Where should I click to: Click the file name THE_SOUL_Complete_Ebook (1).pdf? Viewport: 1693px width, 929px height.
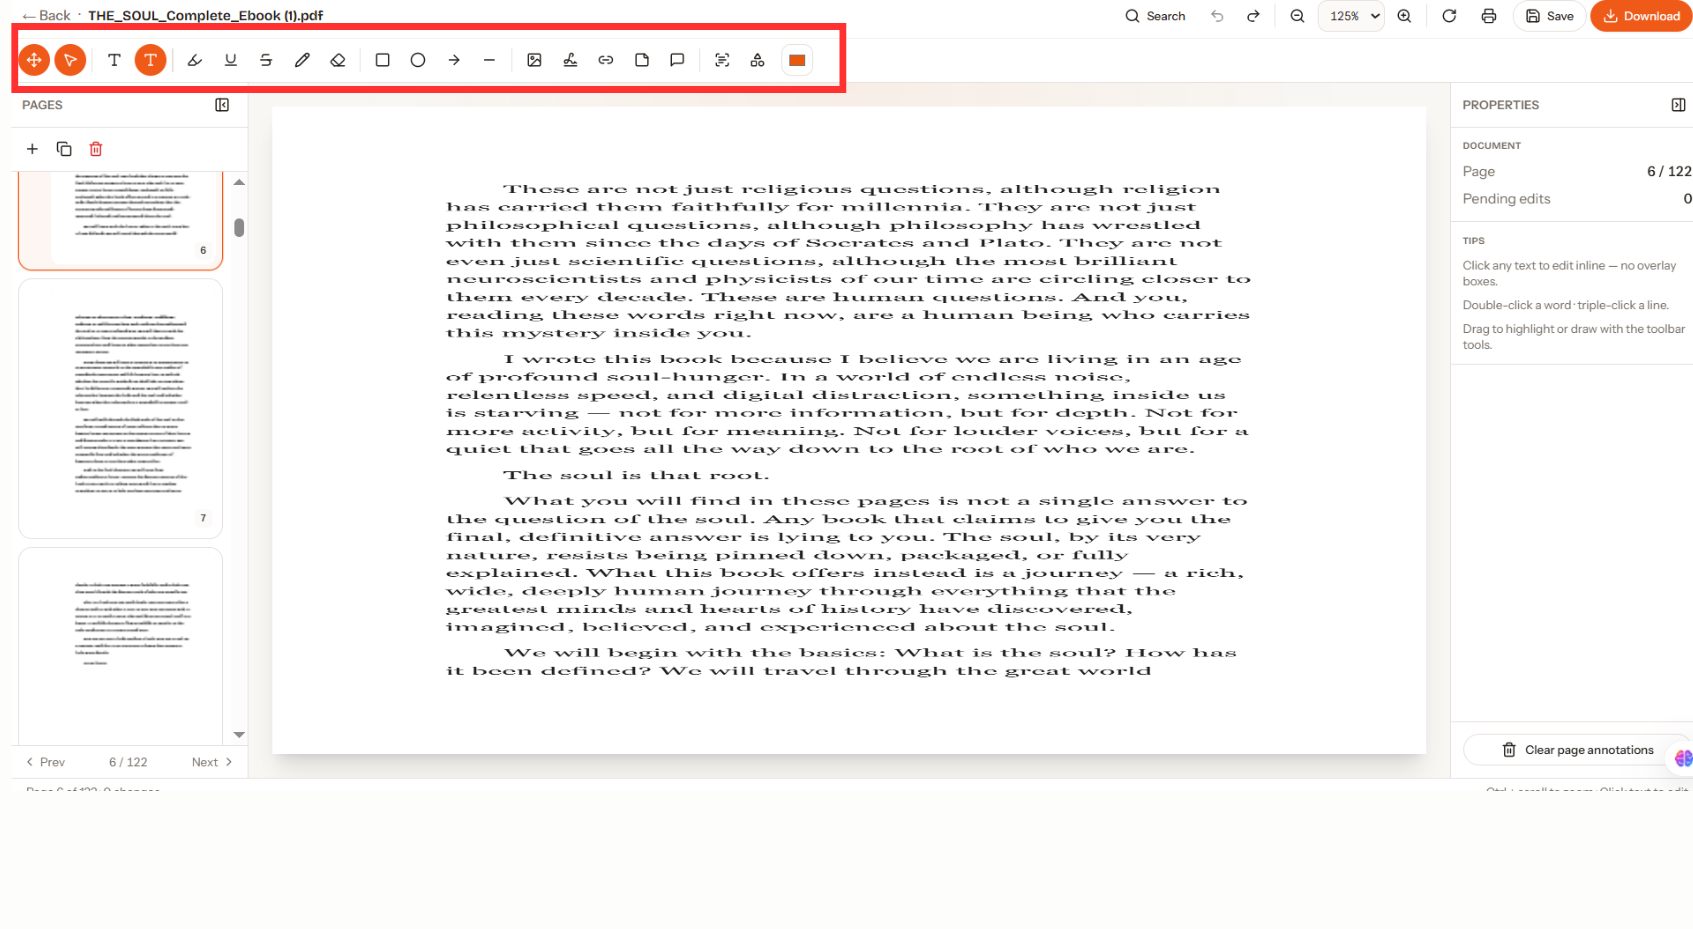click(205, 16)
